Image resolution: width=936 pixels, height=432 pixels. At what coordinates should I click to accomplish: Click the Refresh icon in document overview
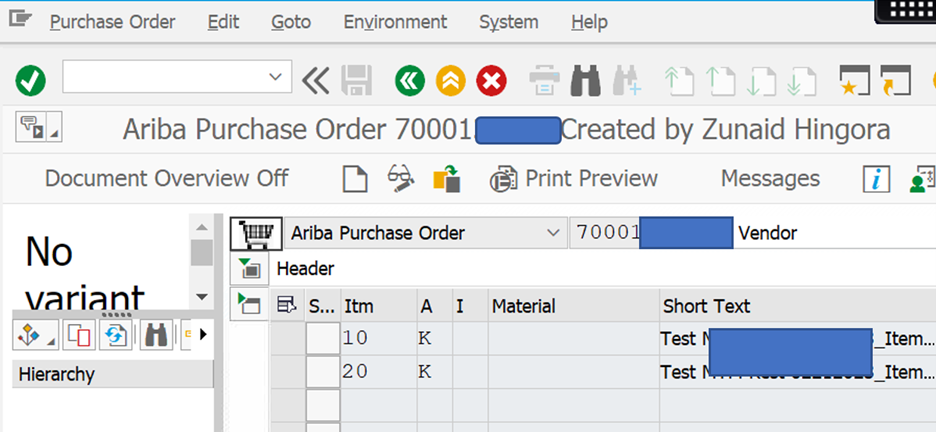(115, 335)
